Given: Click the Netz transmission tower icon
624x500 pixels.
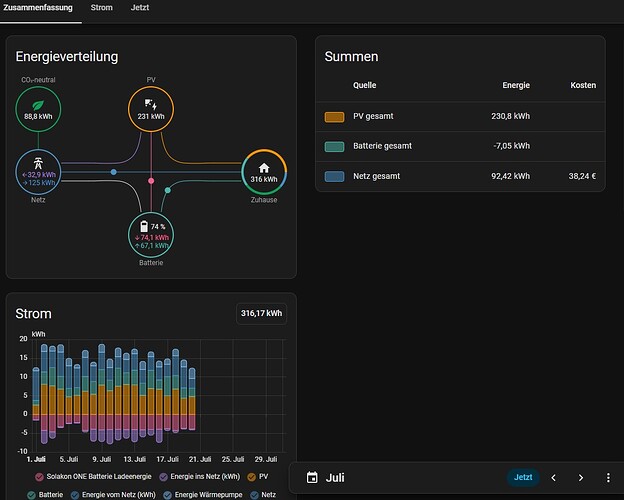Looking at the screenshot, I should (38, 163).
